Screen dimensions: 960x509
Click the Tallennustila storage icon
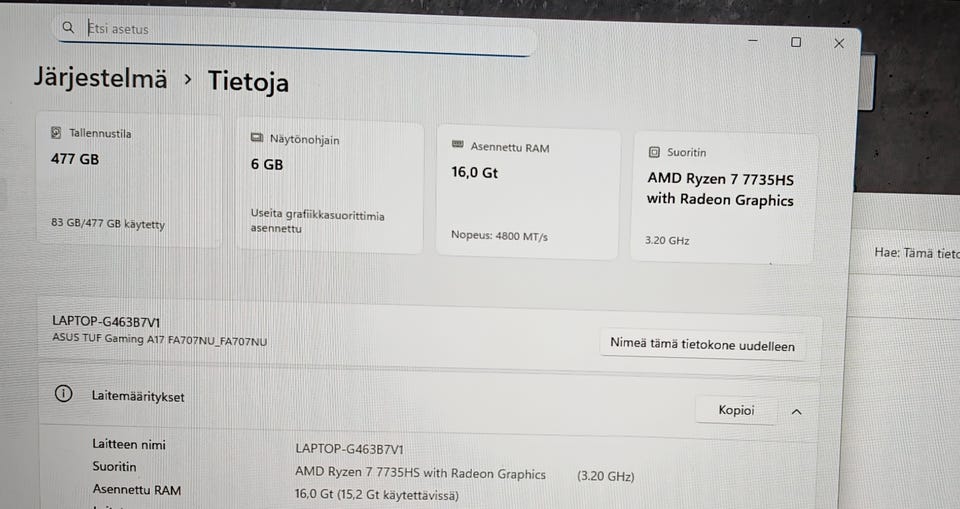56,132
